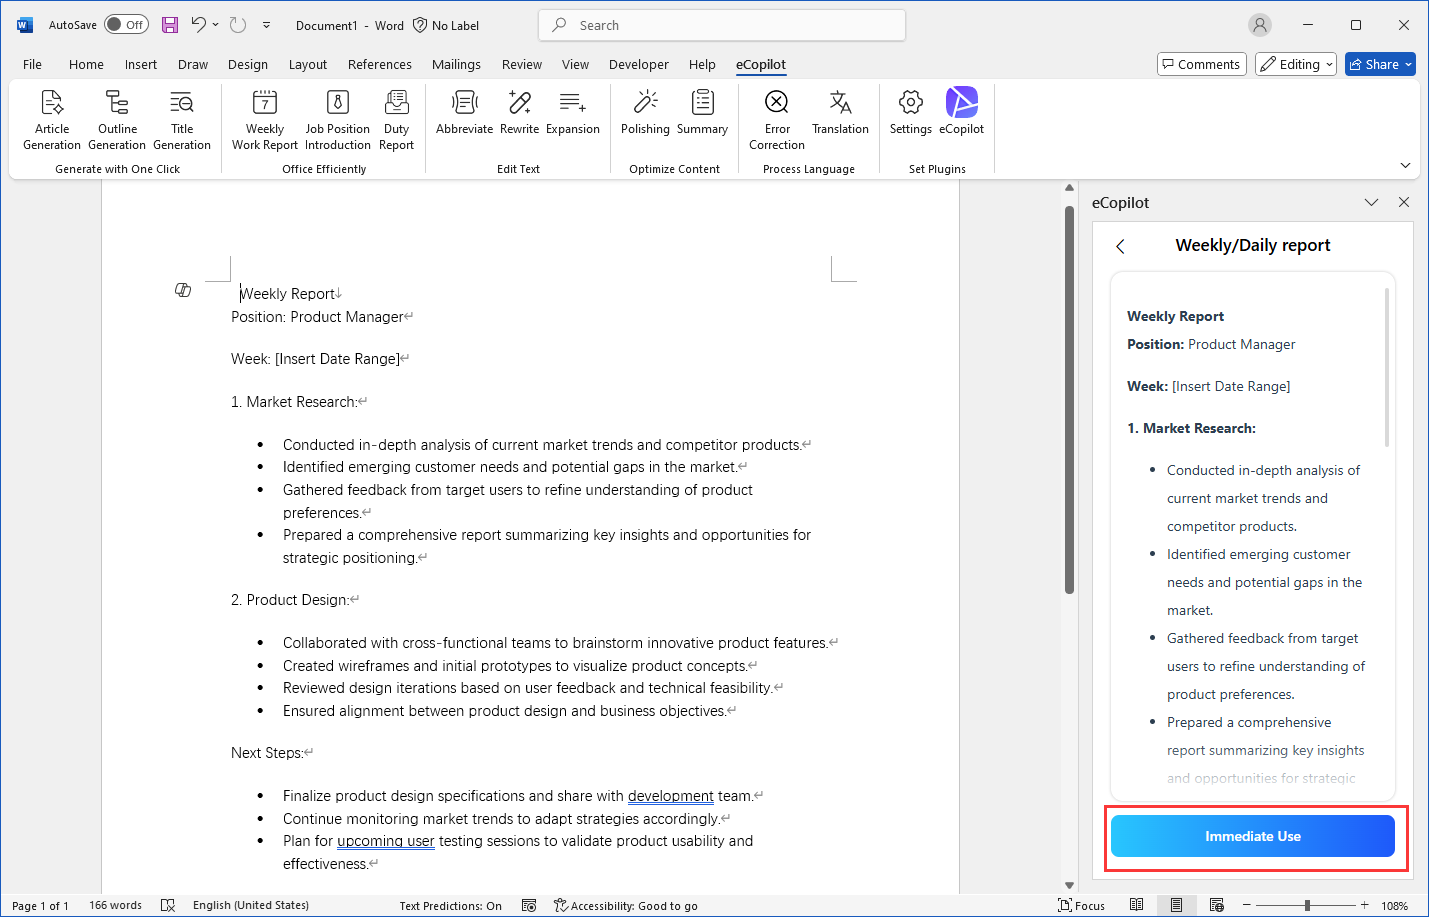Run Error Correction on the document
This screenshot has height=917, width=1429.
pyautogui.click(x=776, y=118)
